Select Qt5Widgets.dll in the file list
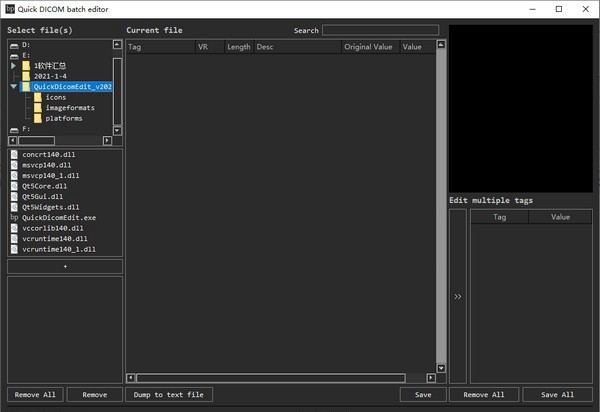This screenshot has width=600, height=412. point(51,207)
